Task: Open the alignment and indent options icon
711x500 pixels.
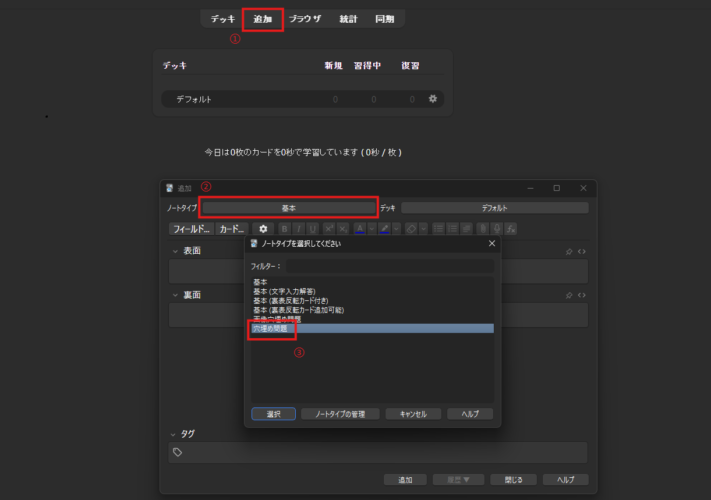Action: [466, 229]
